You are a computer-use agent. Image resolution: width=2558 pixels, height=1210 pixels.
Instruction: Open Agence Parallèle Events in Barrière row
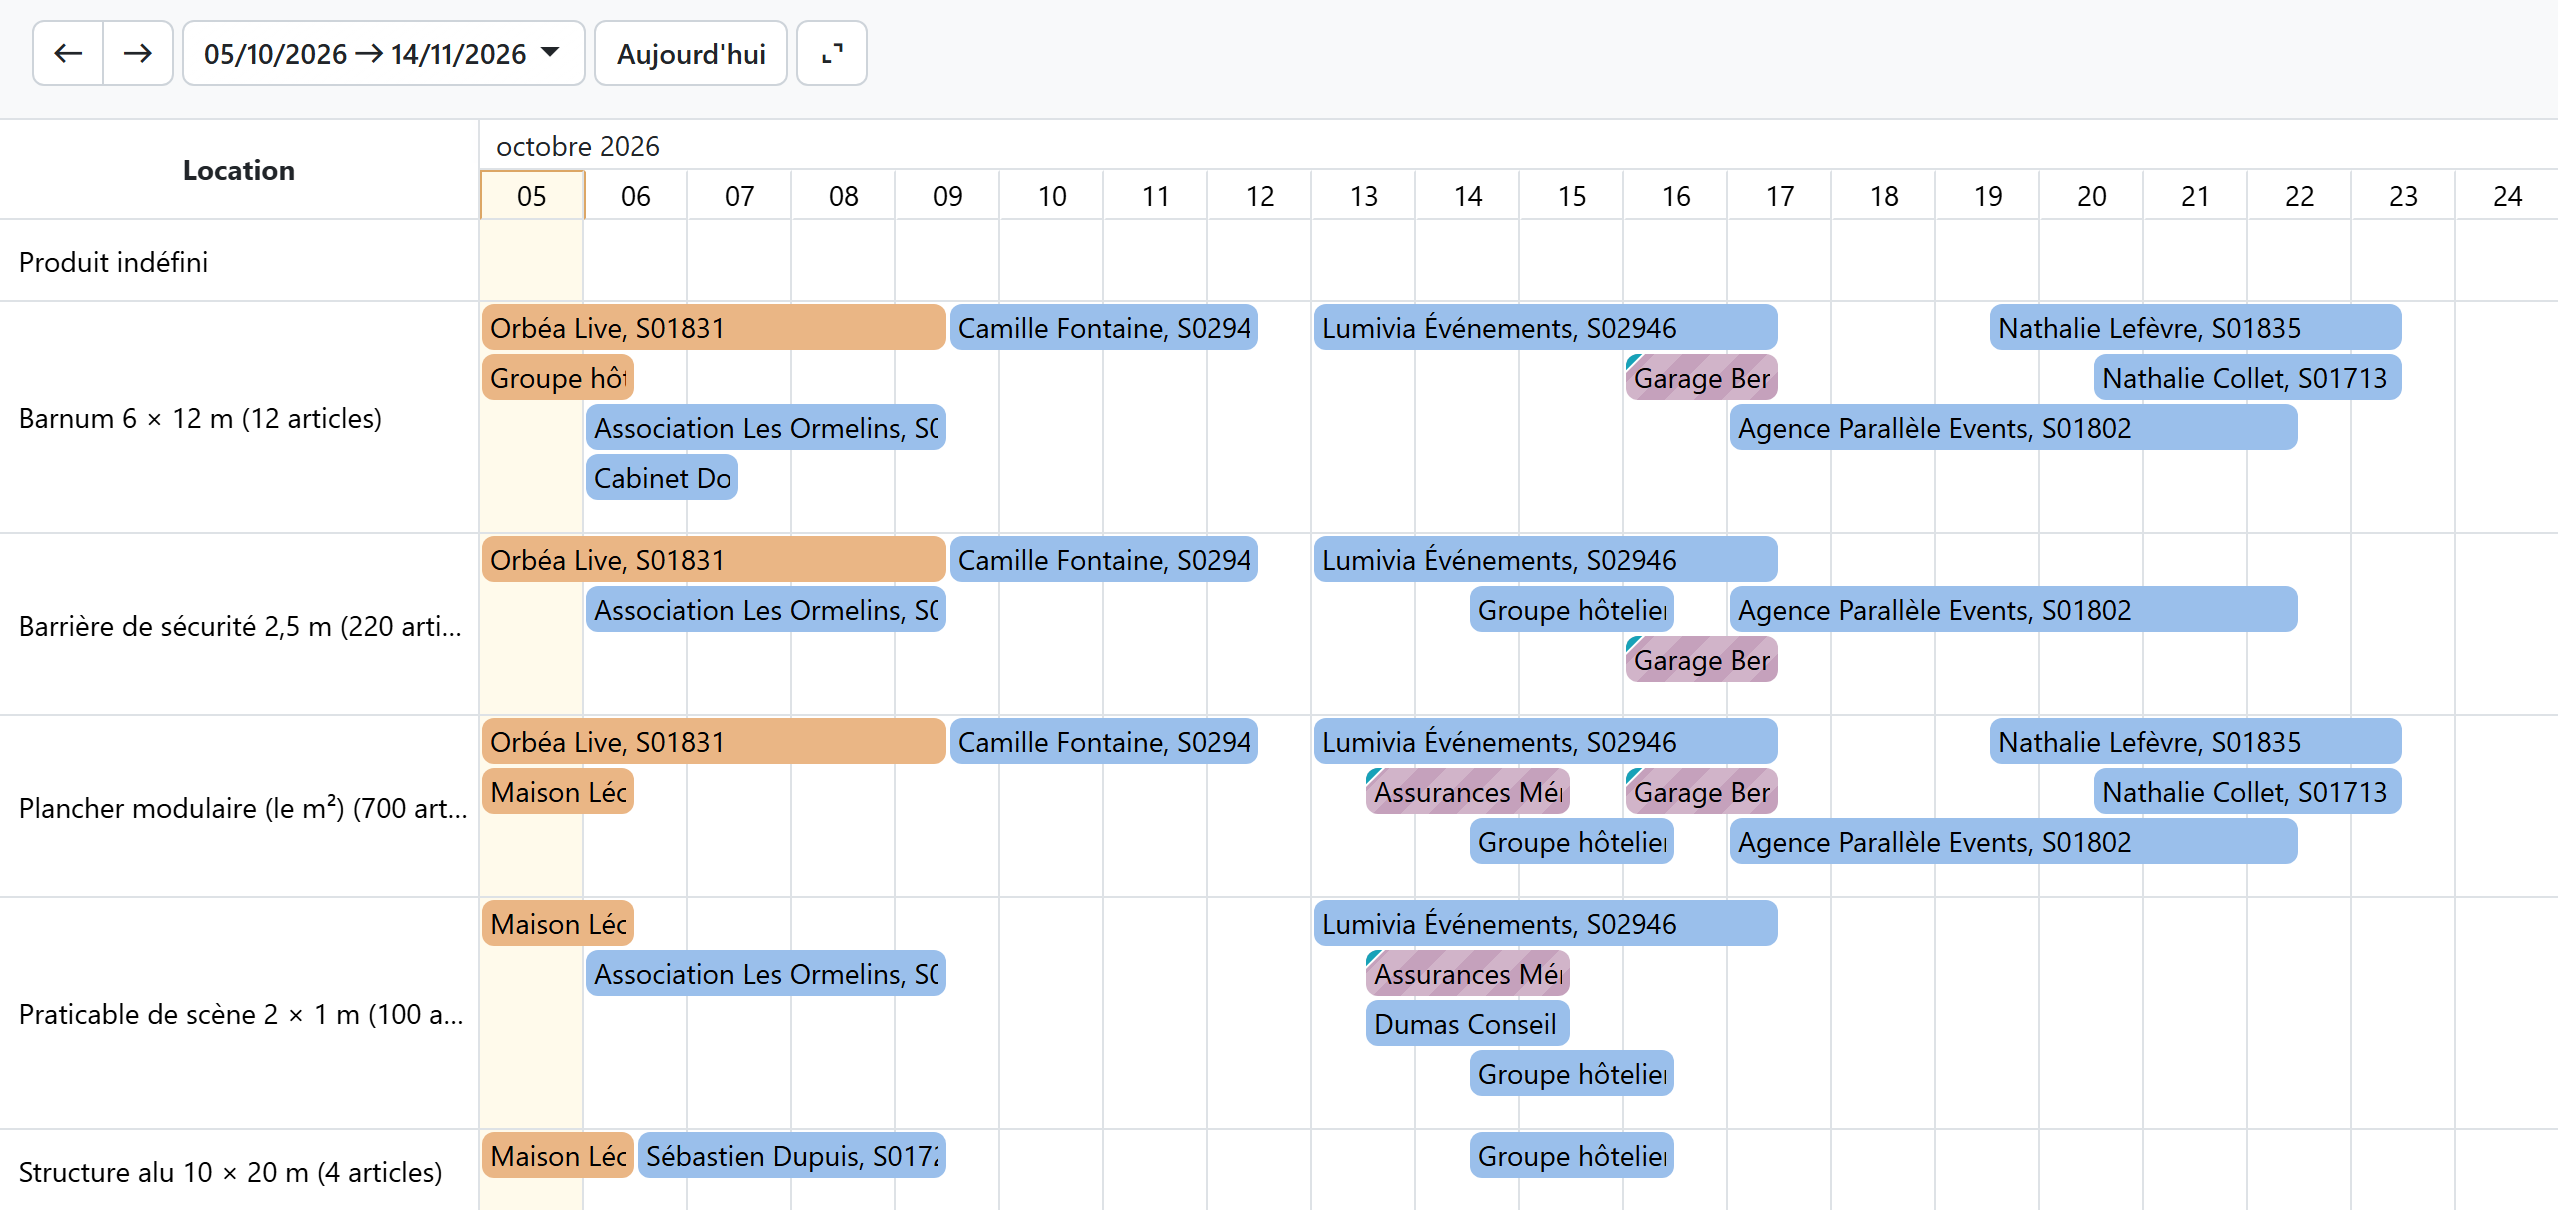pos(2014,609)
